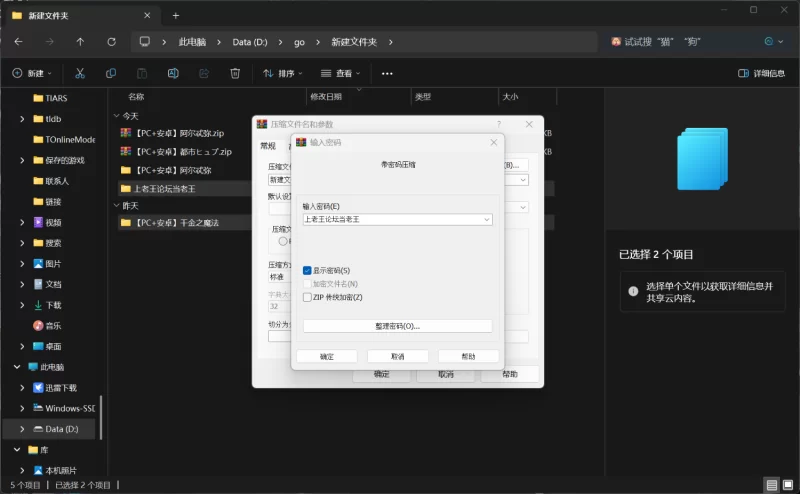Open the 查看 view dropdown

tap(340, 73)
